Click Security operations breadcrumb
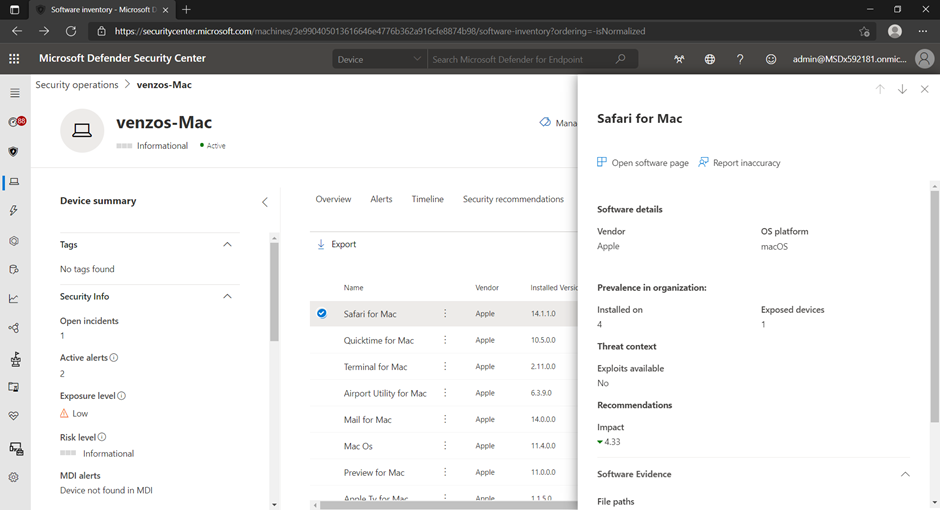Screen dimensions: 940x510 (x=77, y=85)
